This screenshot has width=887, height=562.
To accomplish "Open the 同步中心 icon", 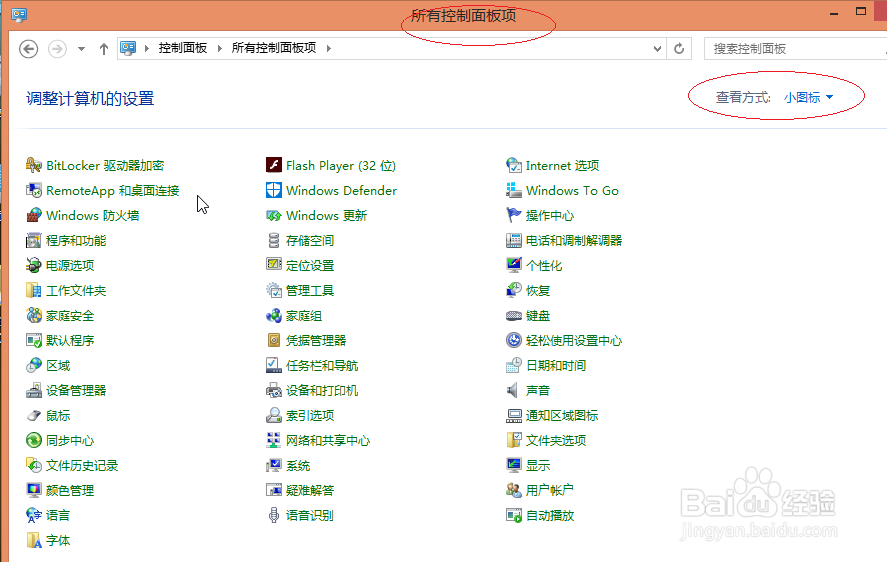I will click(x=34, y=440).
